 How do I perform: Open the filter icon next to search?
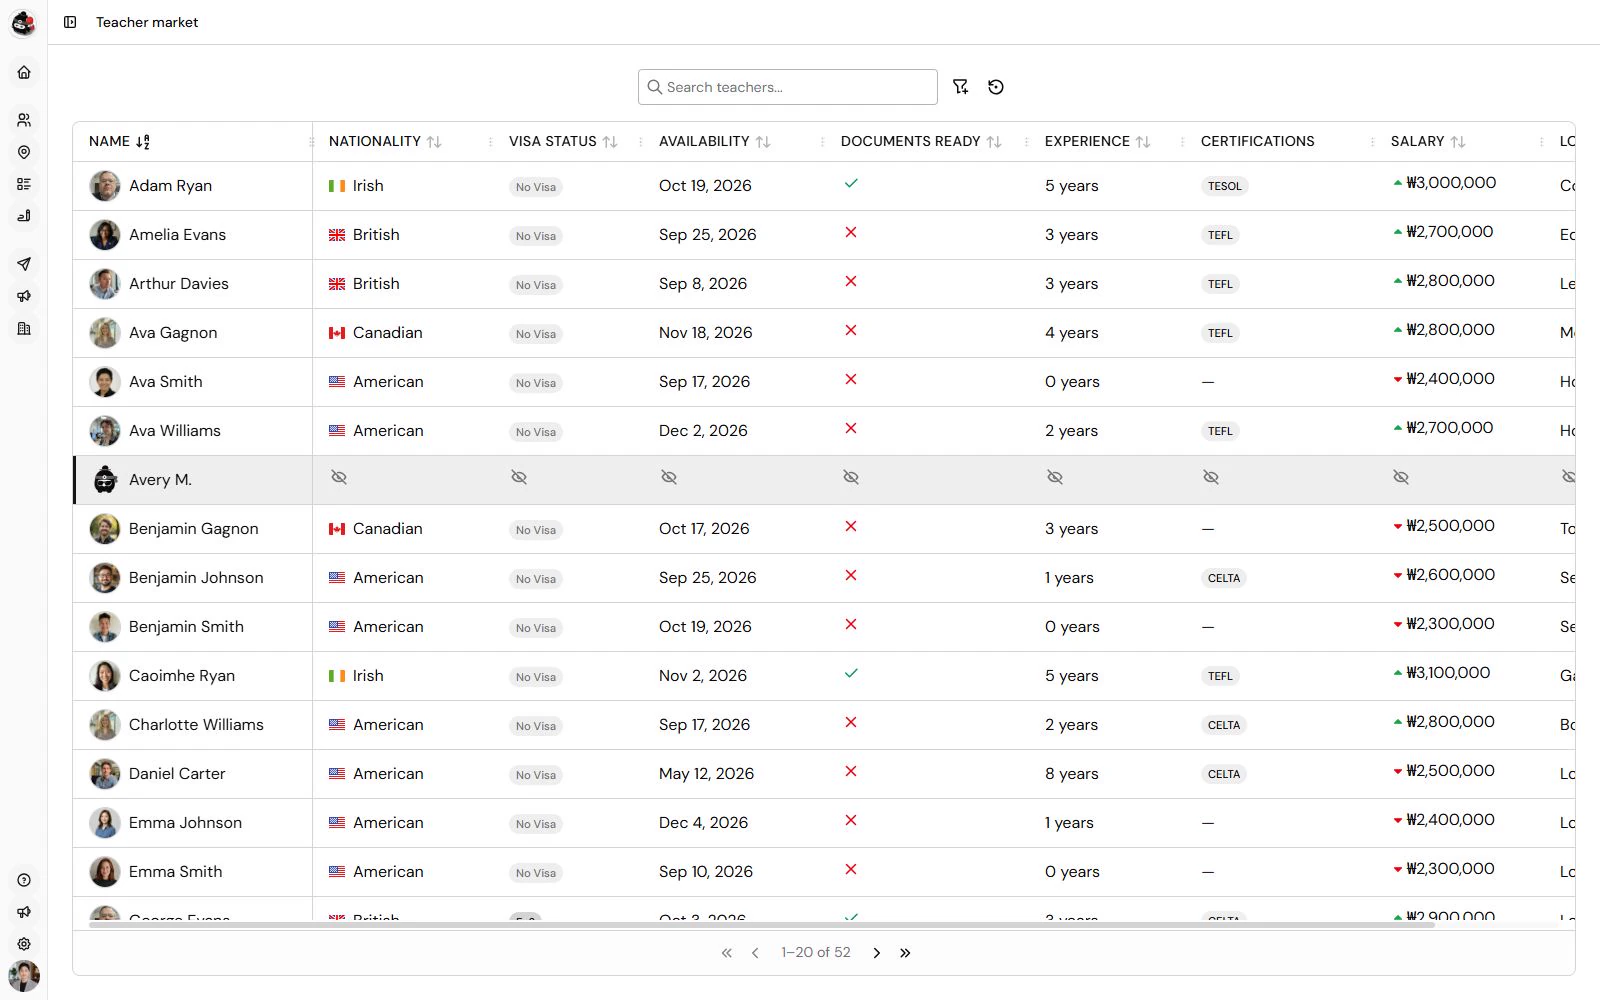click(961, 87)
